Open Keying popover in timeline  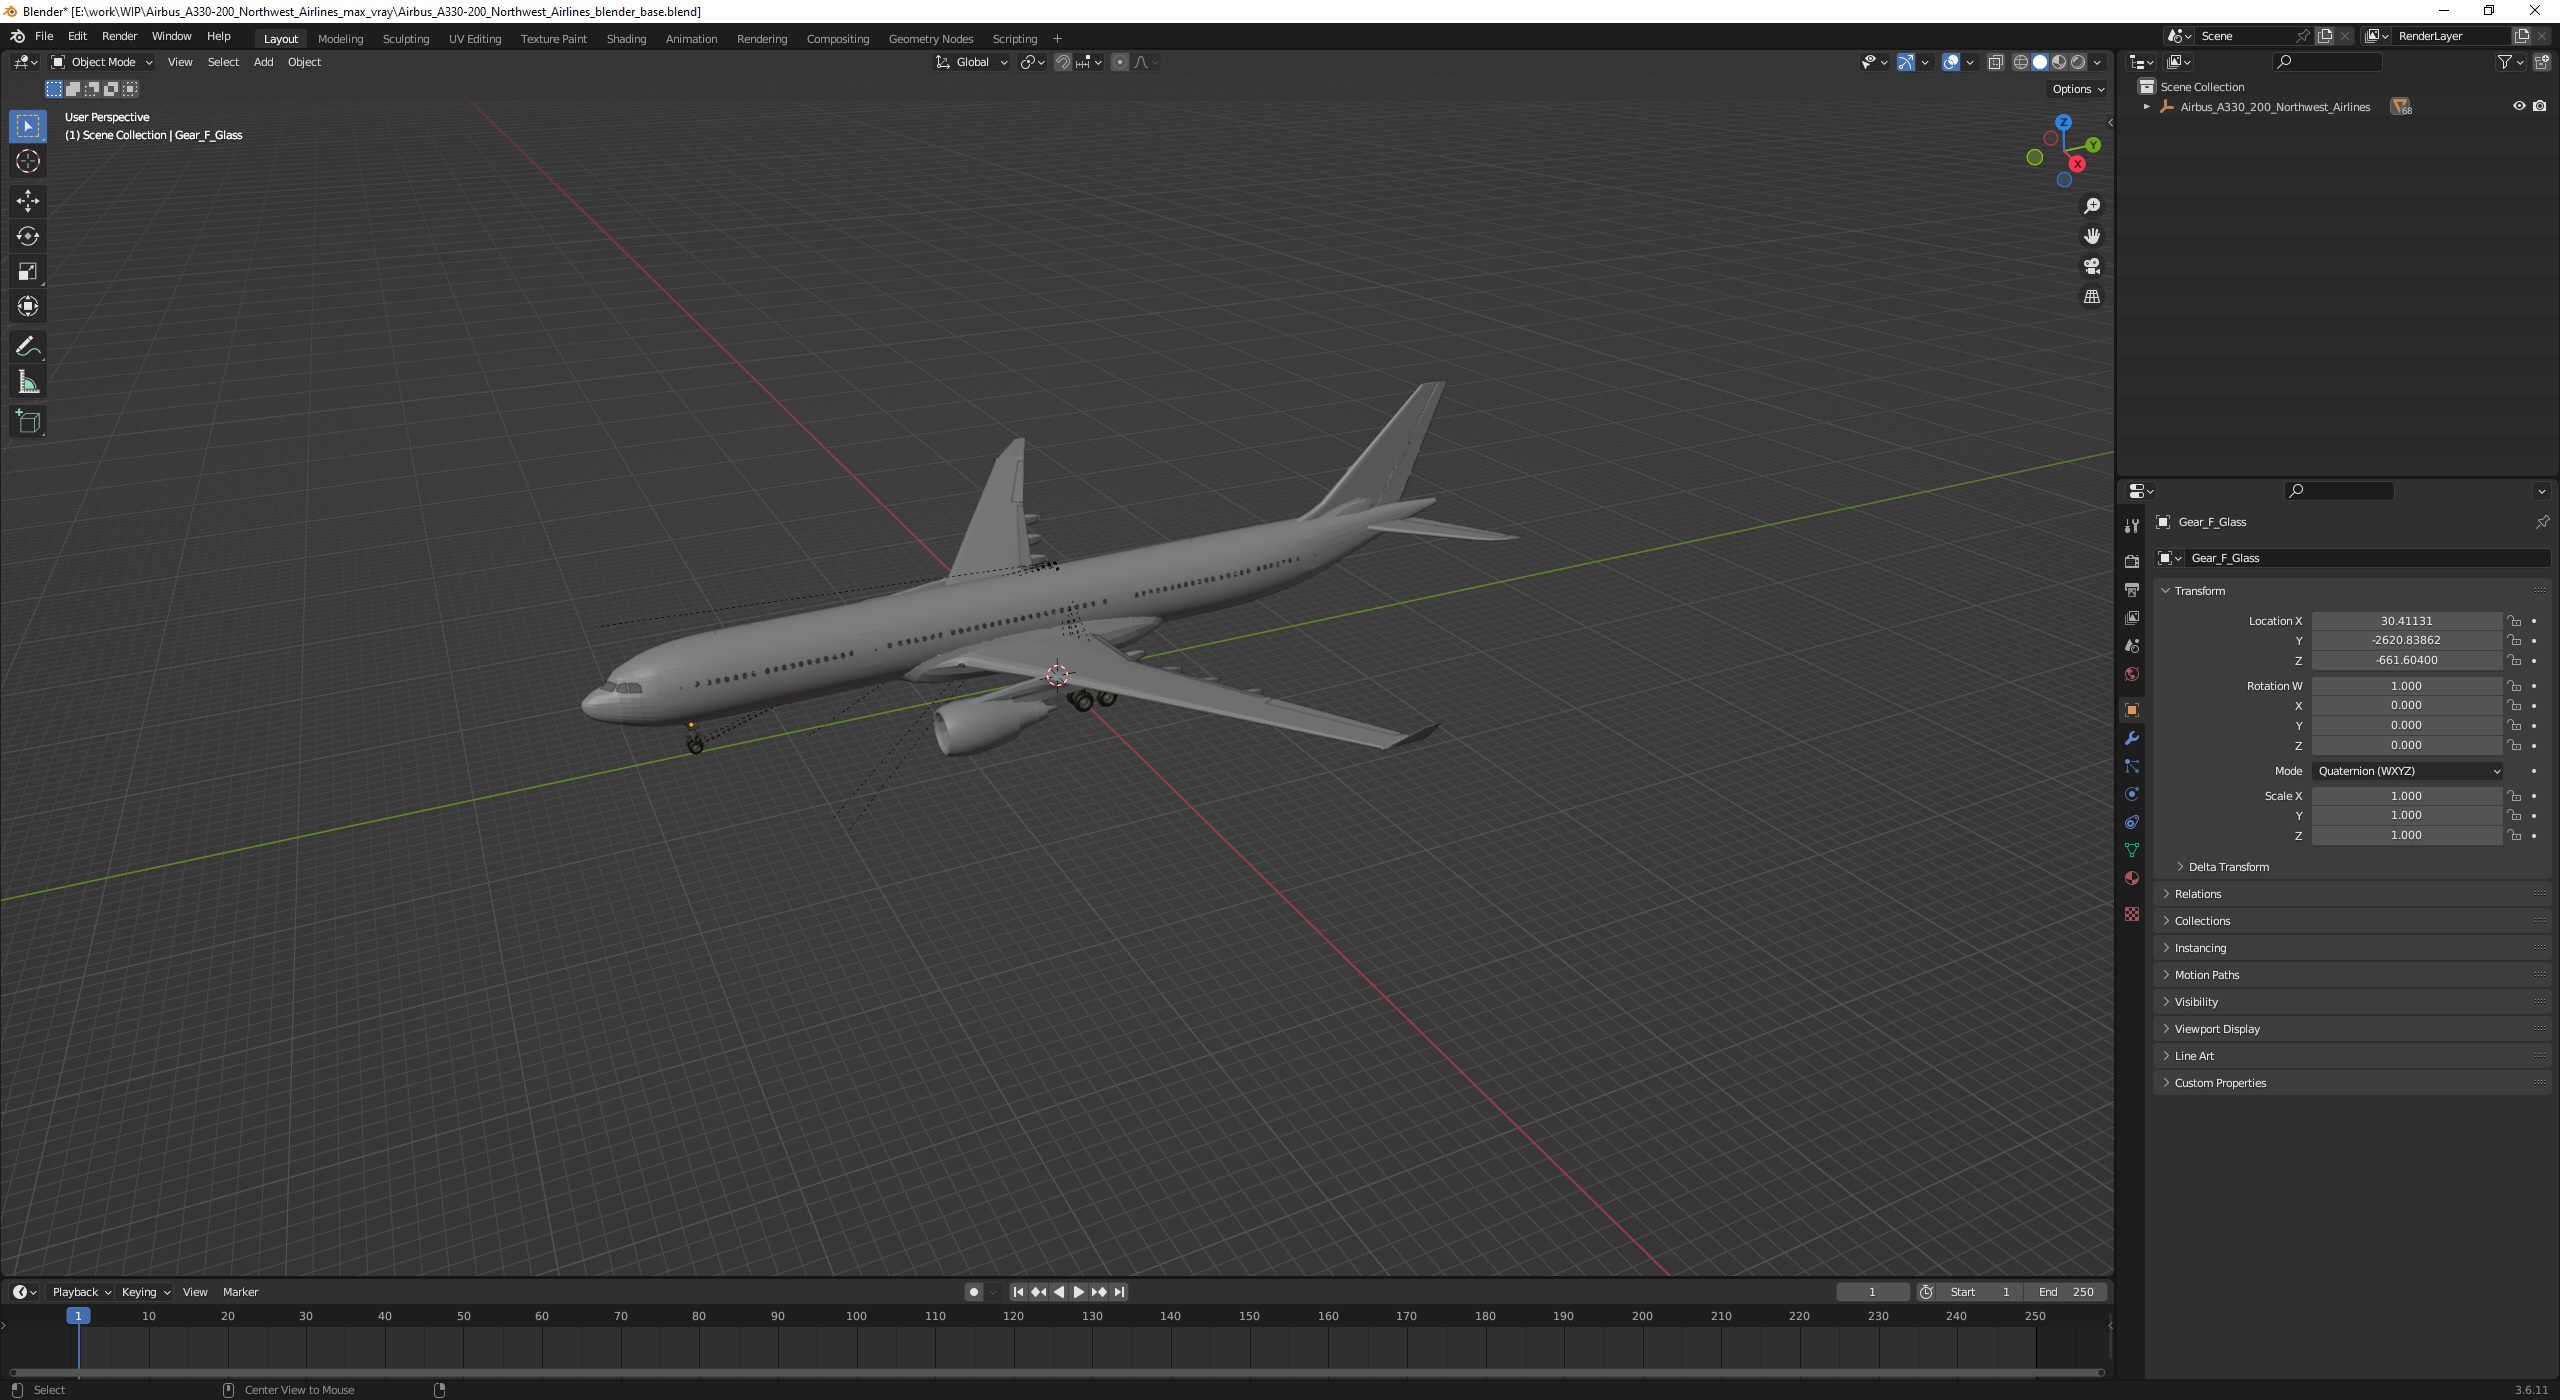point(145,1292)
